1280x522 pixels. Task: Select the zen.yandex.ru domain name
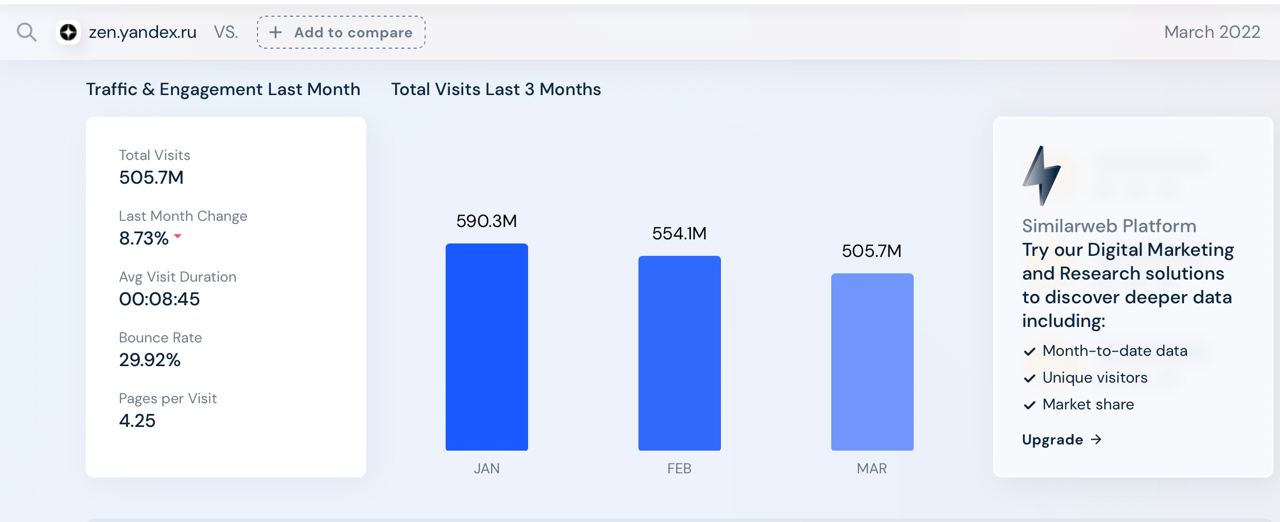143,32
